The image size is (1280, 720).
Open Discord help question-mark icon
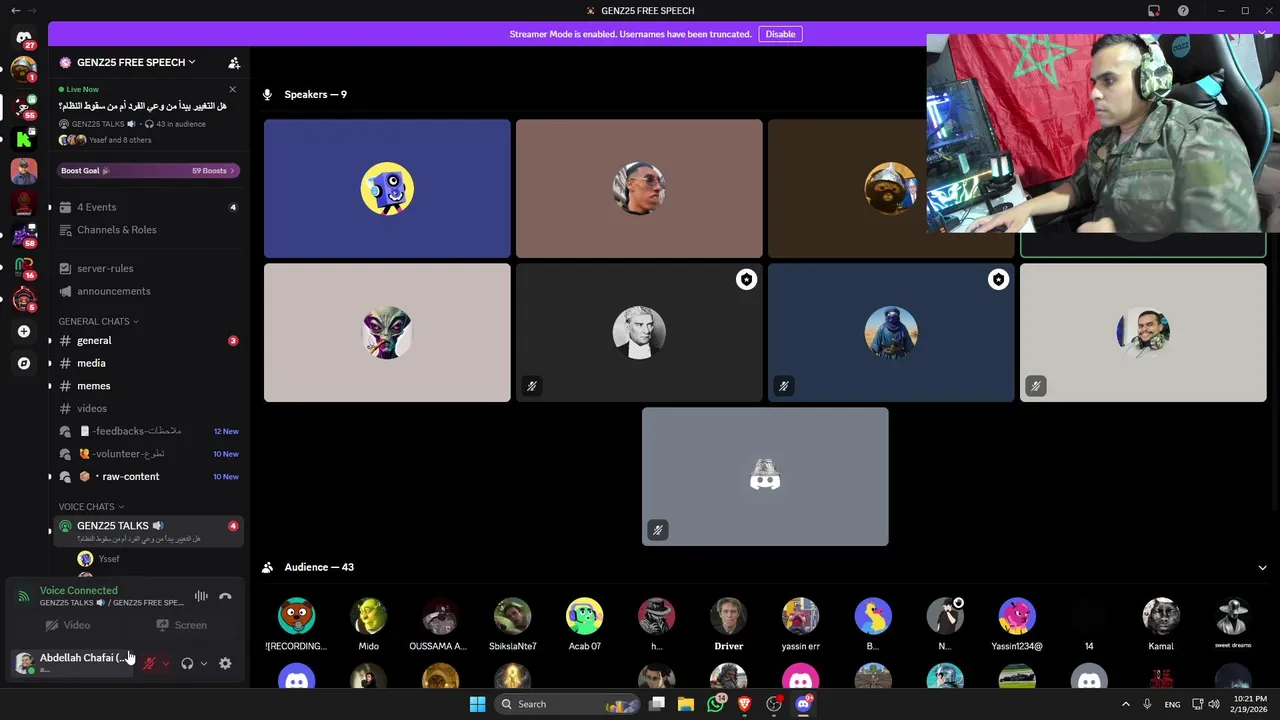(1183, 11)
